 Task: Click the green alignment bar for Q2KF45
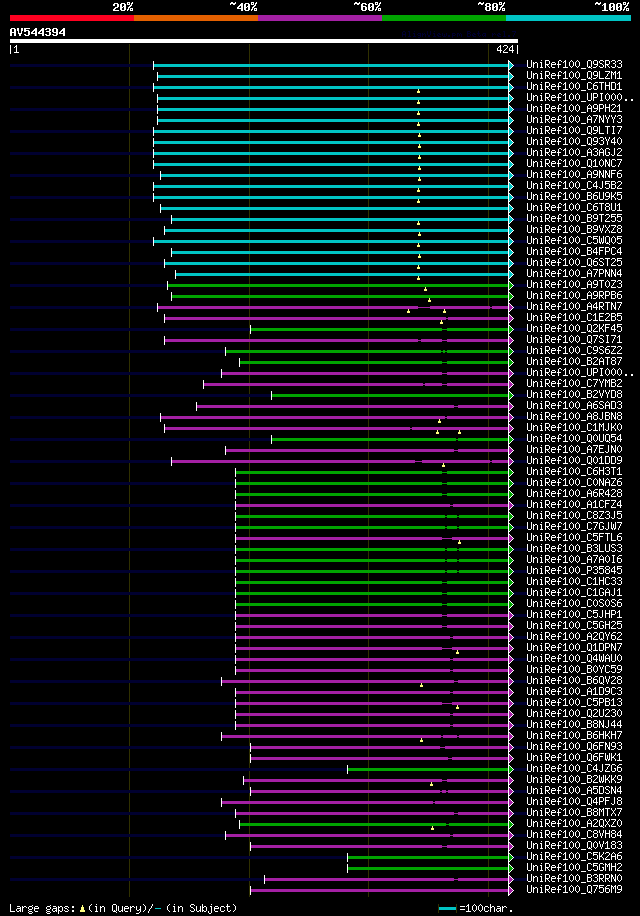pos(379,329)
